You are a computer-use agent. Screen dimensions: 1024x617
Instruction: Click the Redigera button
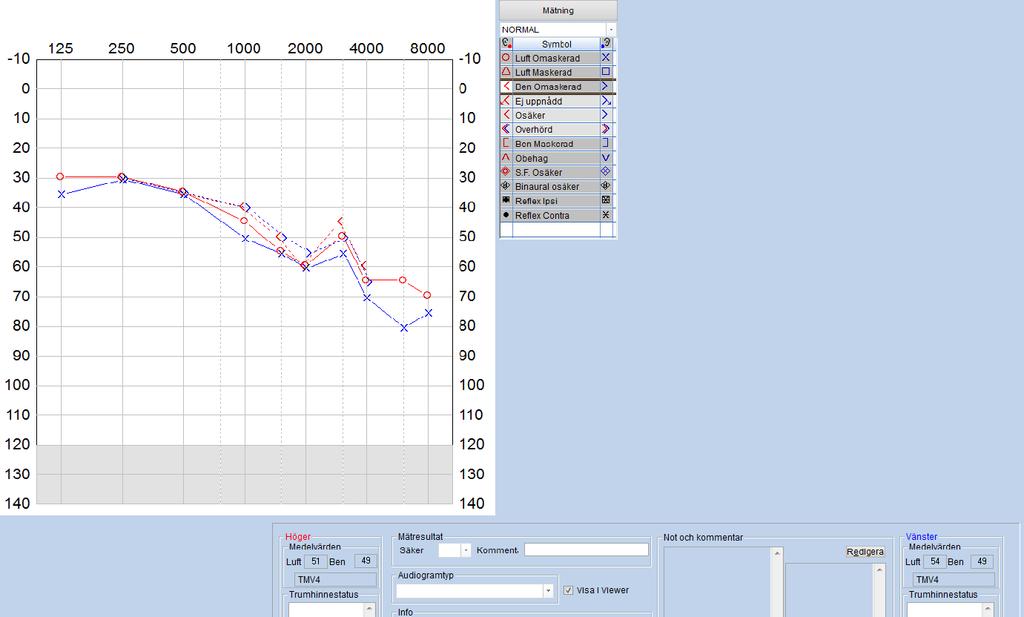coord(865,552)
